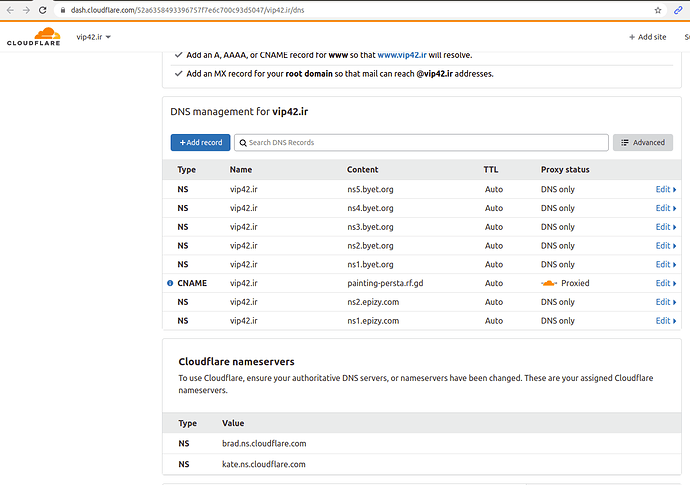Open the vip42.ir site dropdown
This screenshot has width=690, height=485.
(93, 37)
